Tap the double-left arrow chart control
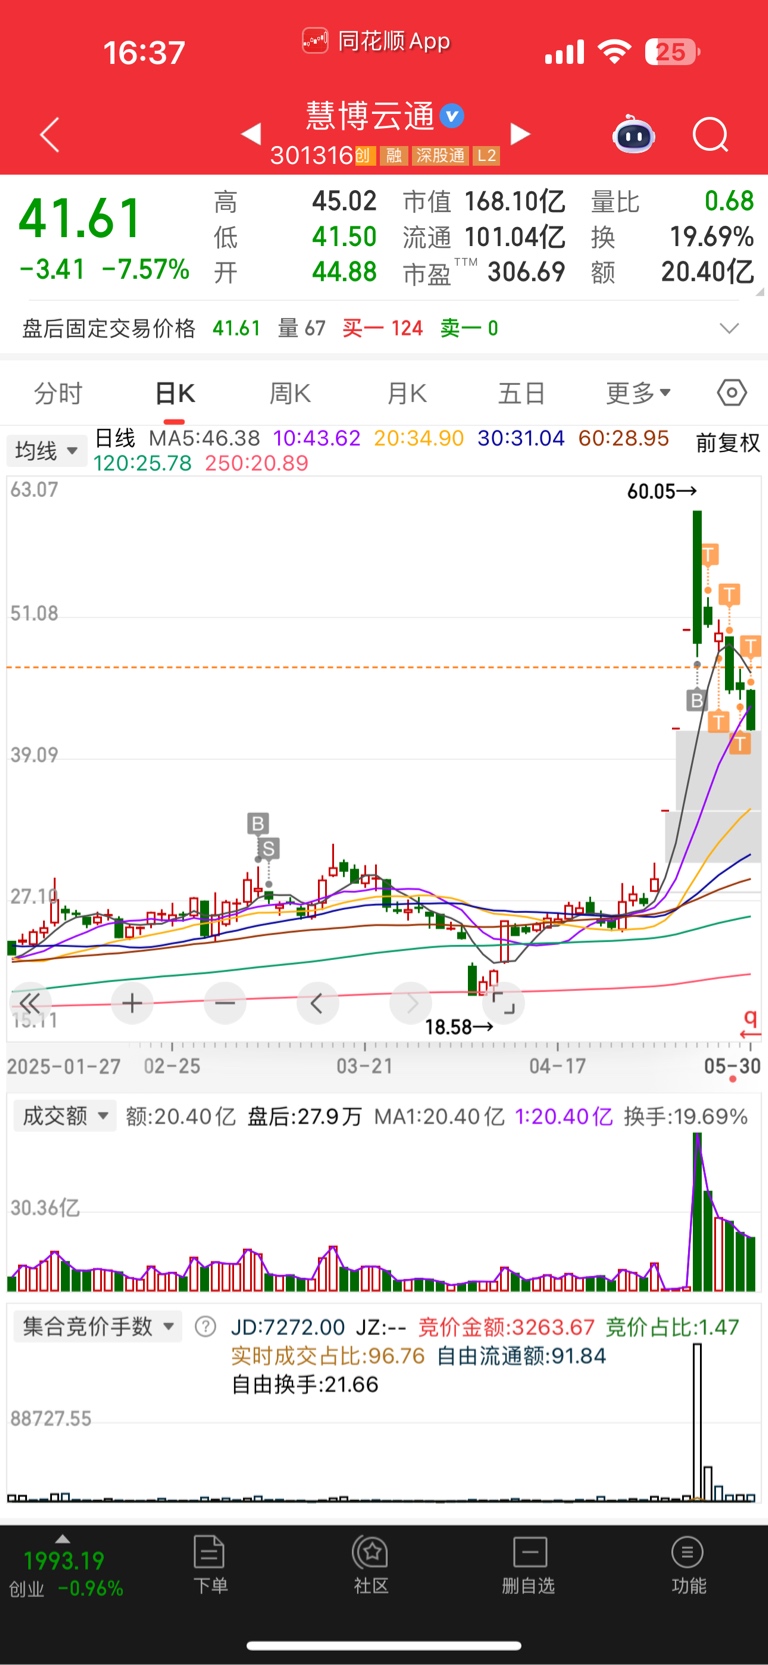Screen dimensions: 768x1665 pos(30,1003)
